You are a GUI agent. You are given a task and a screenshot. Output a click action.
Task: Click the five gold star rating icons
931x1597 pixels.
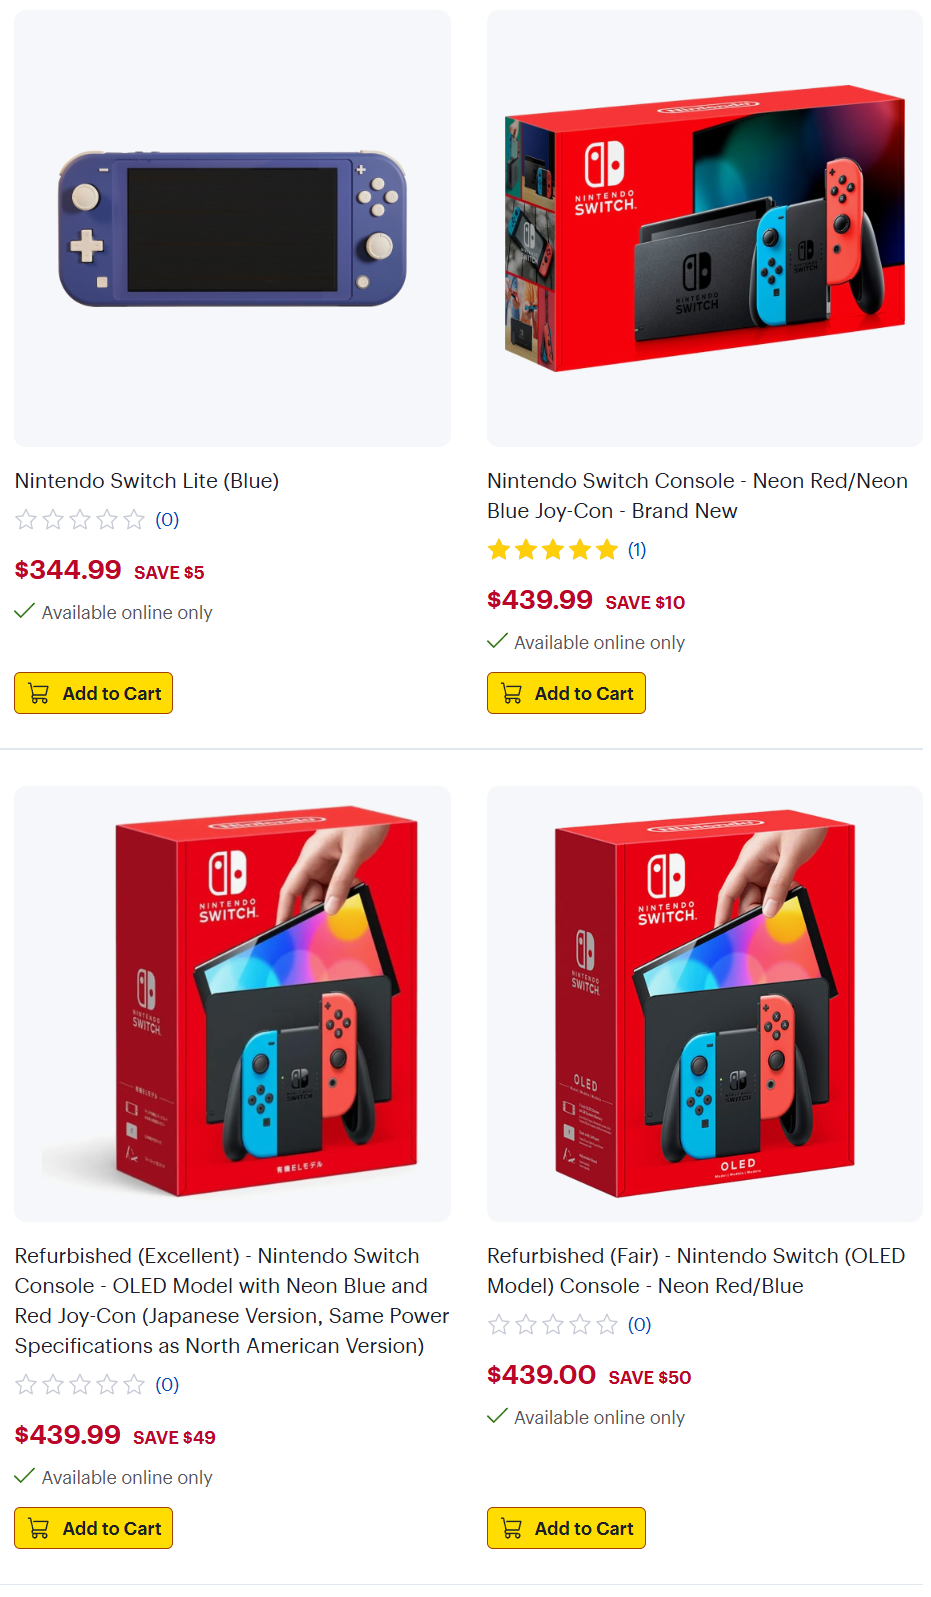tap(553, 550)
